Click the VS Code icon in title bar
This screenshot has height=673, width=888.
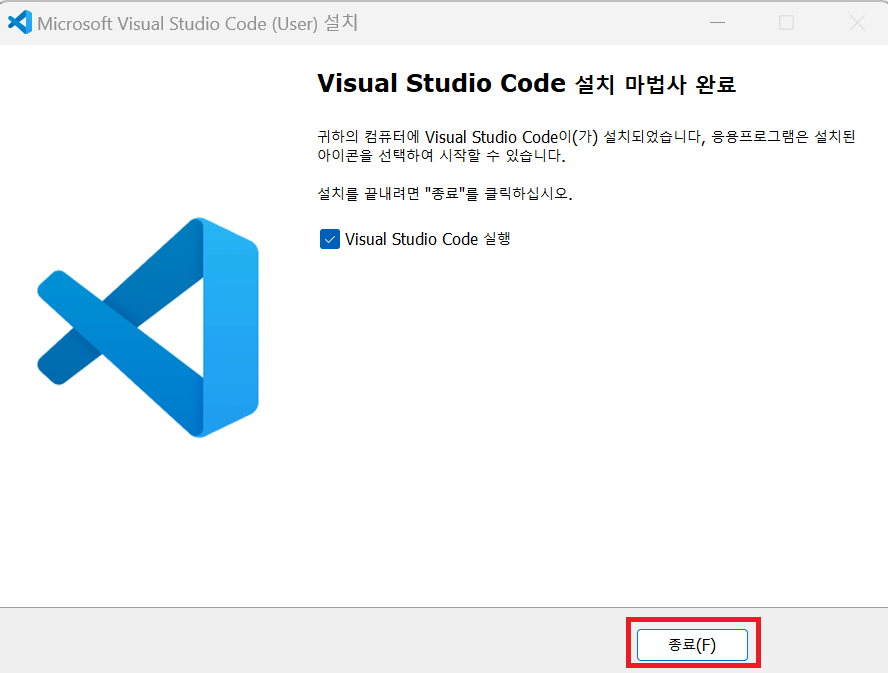point(20,23)
